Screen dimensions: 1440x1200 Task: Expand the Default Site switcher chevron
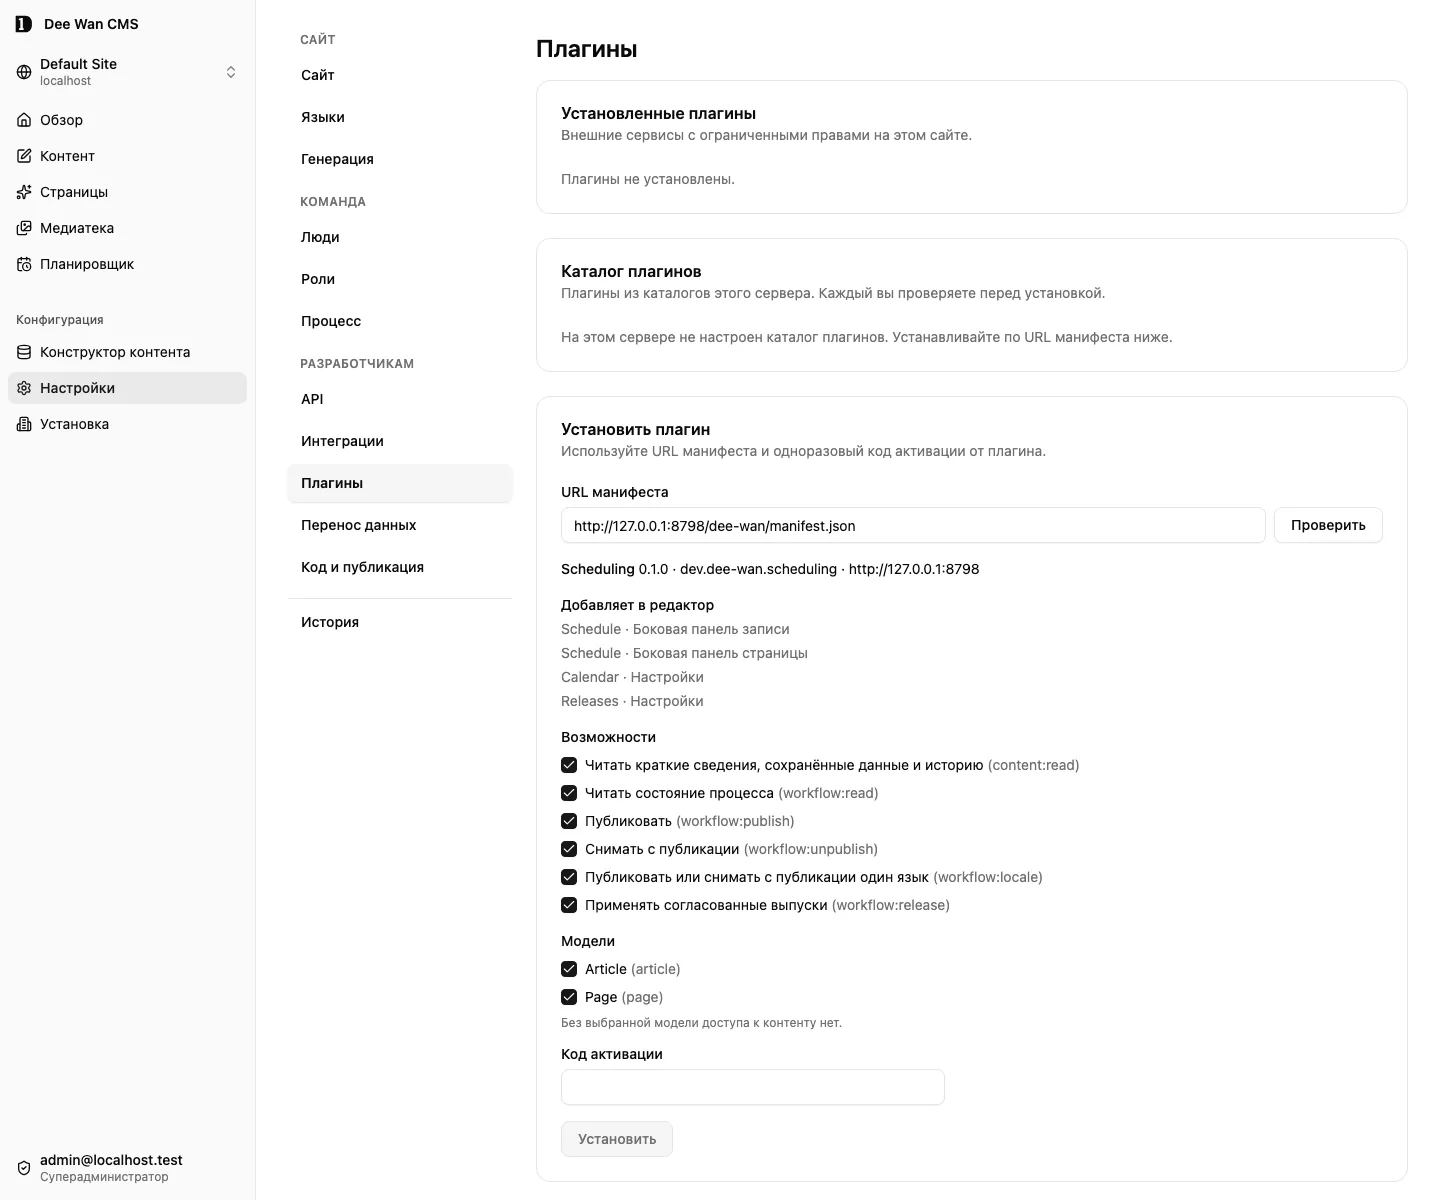pyautogui.click(x=231, y=72)
